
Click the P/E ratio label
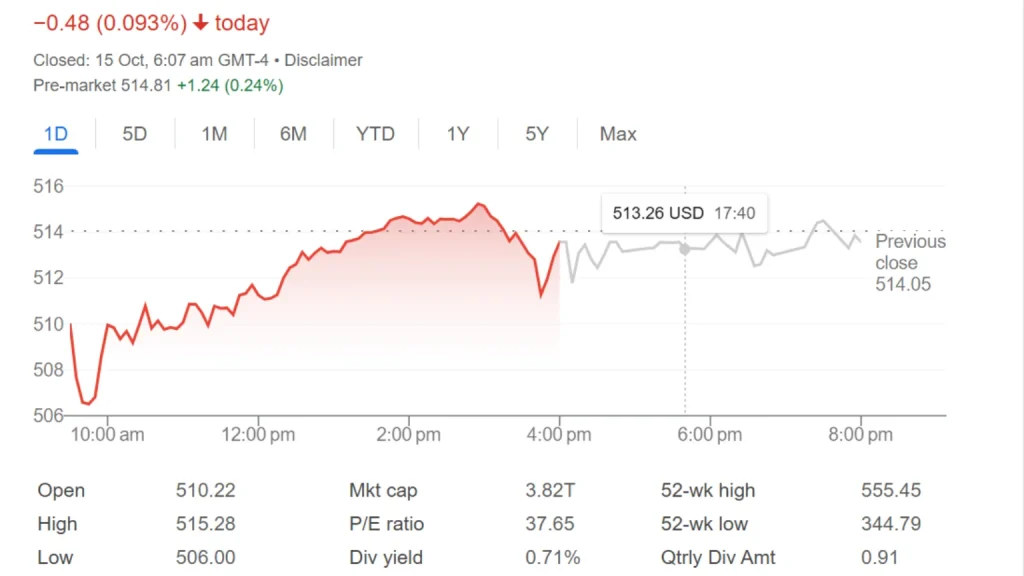(386, 524)
